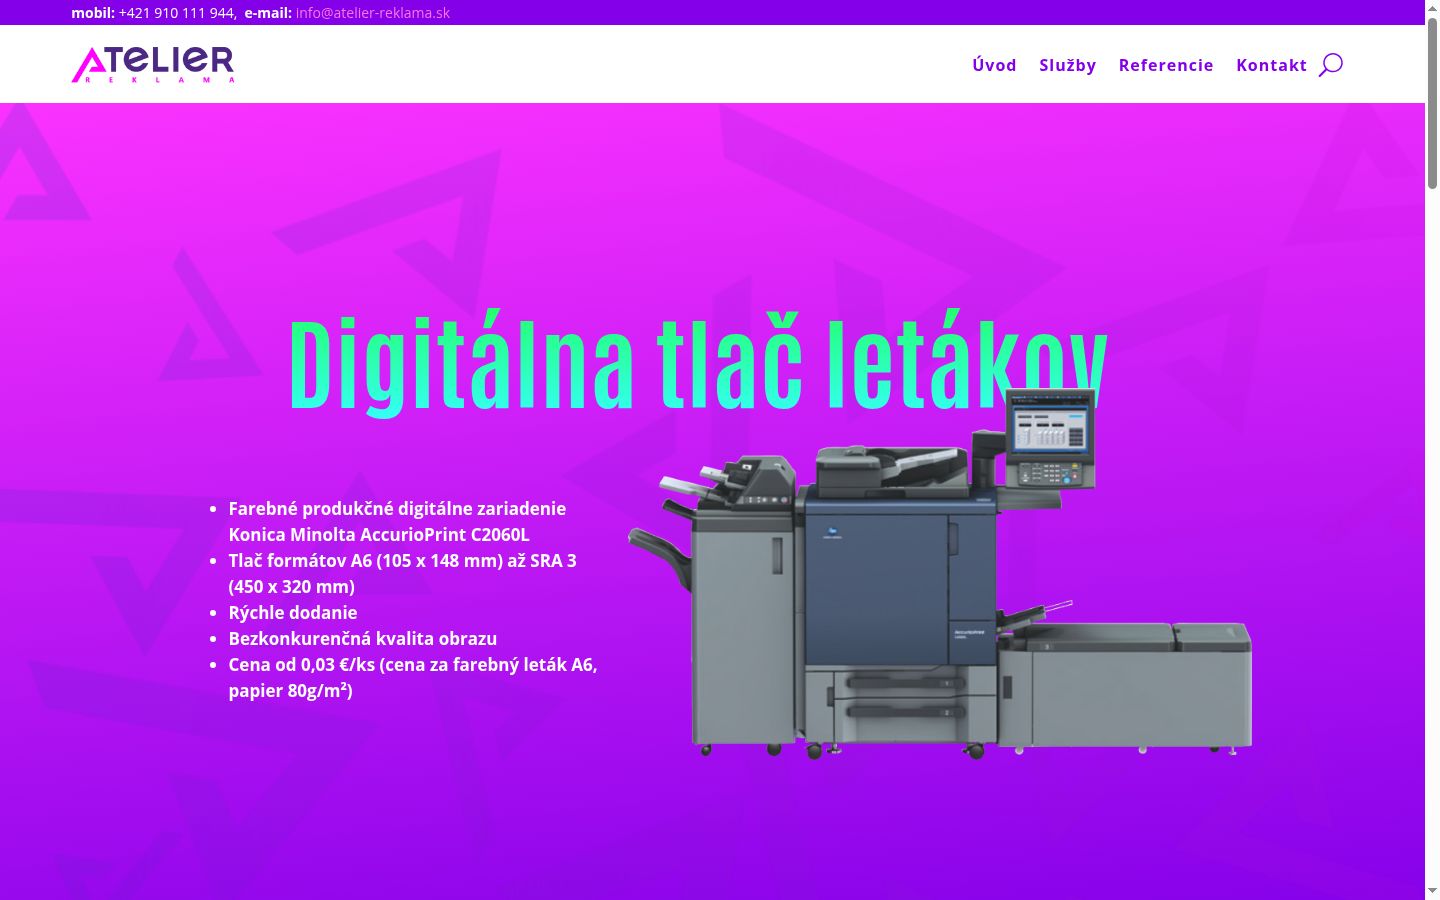Click the Atelier Reklama logo
This screenshot has width=1440, height=900.
pyautogui.click(x=153, y=64)
